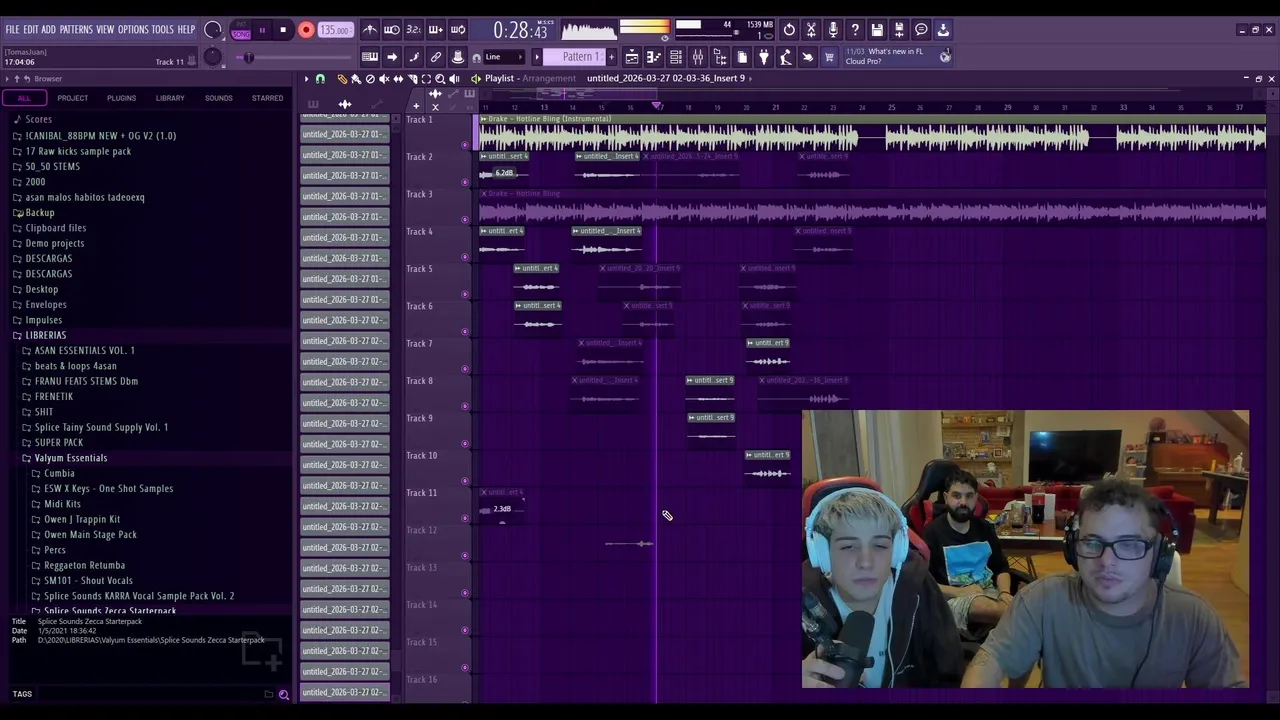Open the OPTIONS menu
The height and width of the screenshot is (720, 1280).
[132, 30]
